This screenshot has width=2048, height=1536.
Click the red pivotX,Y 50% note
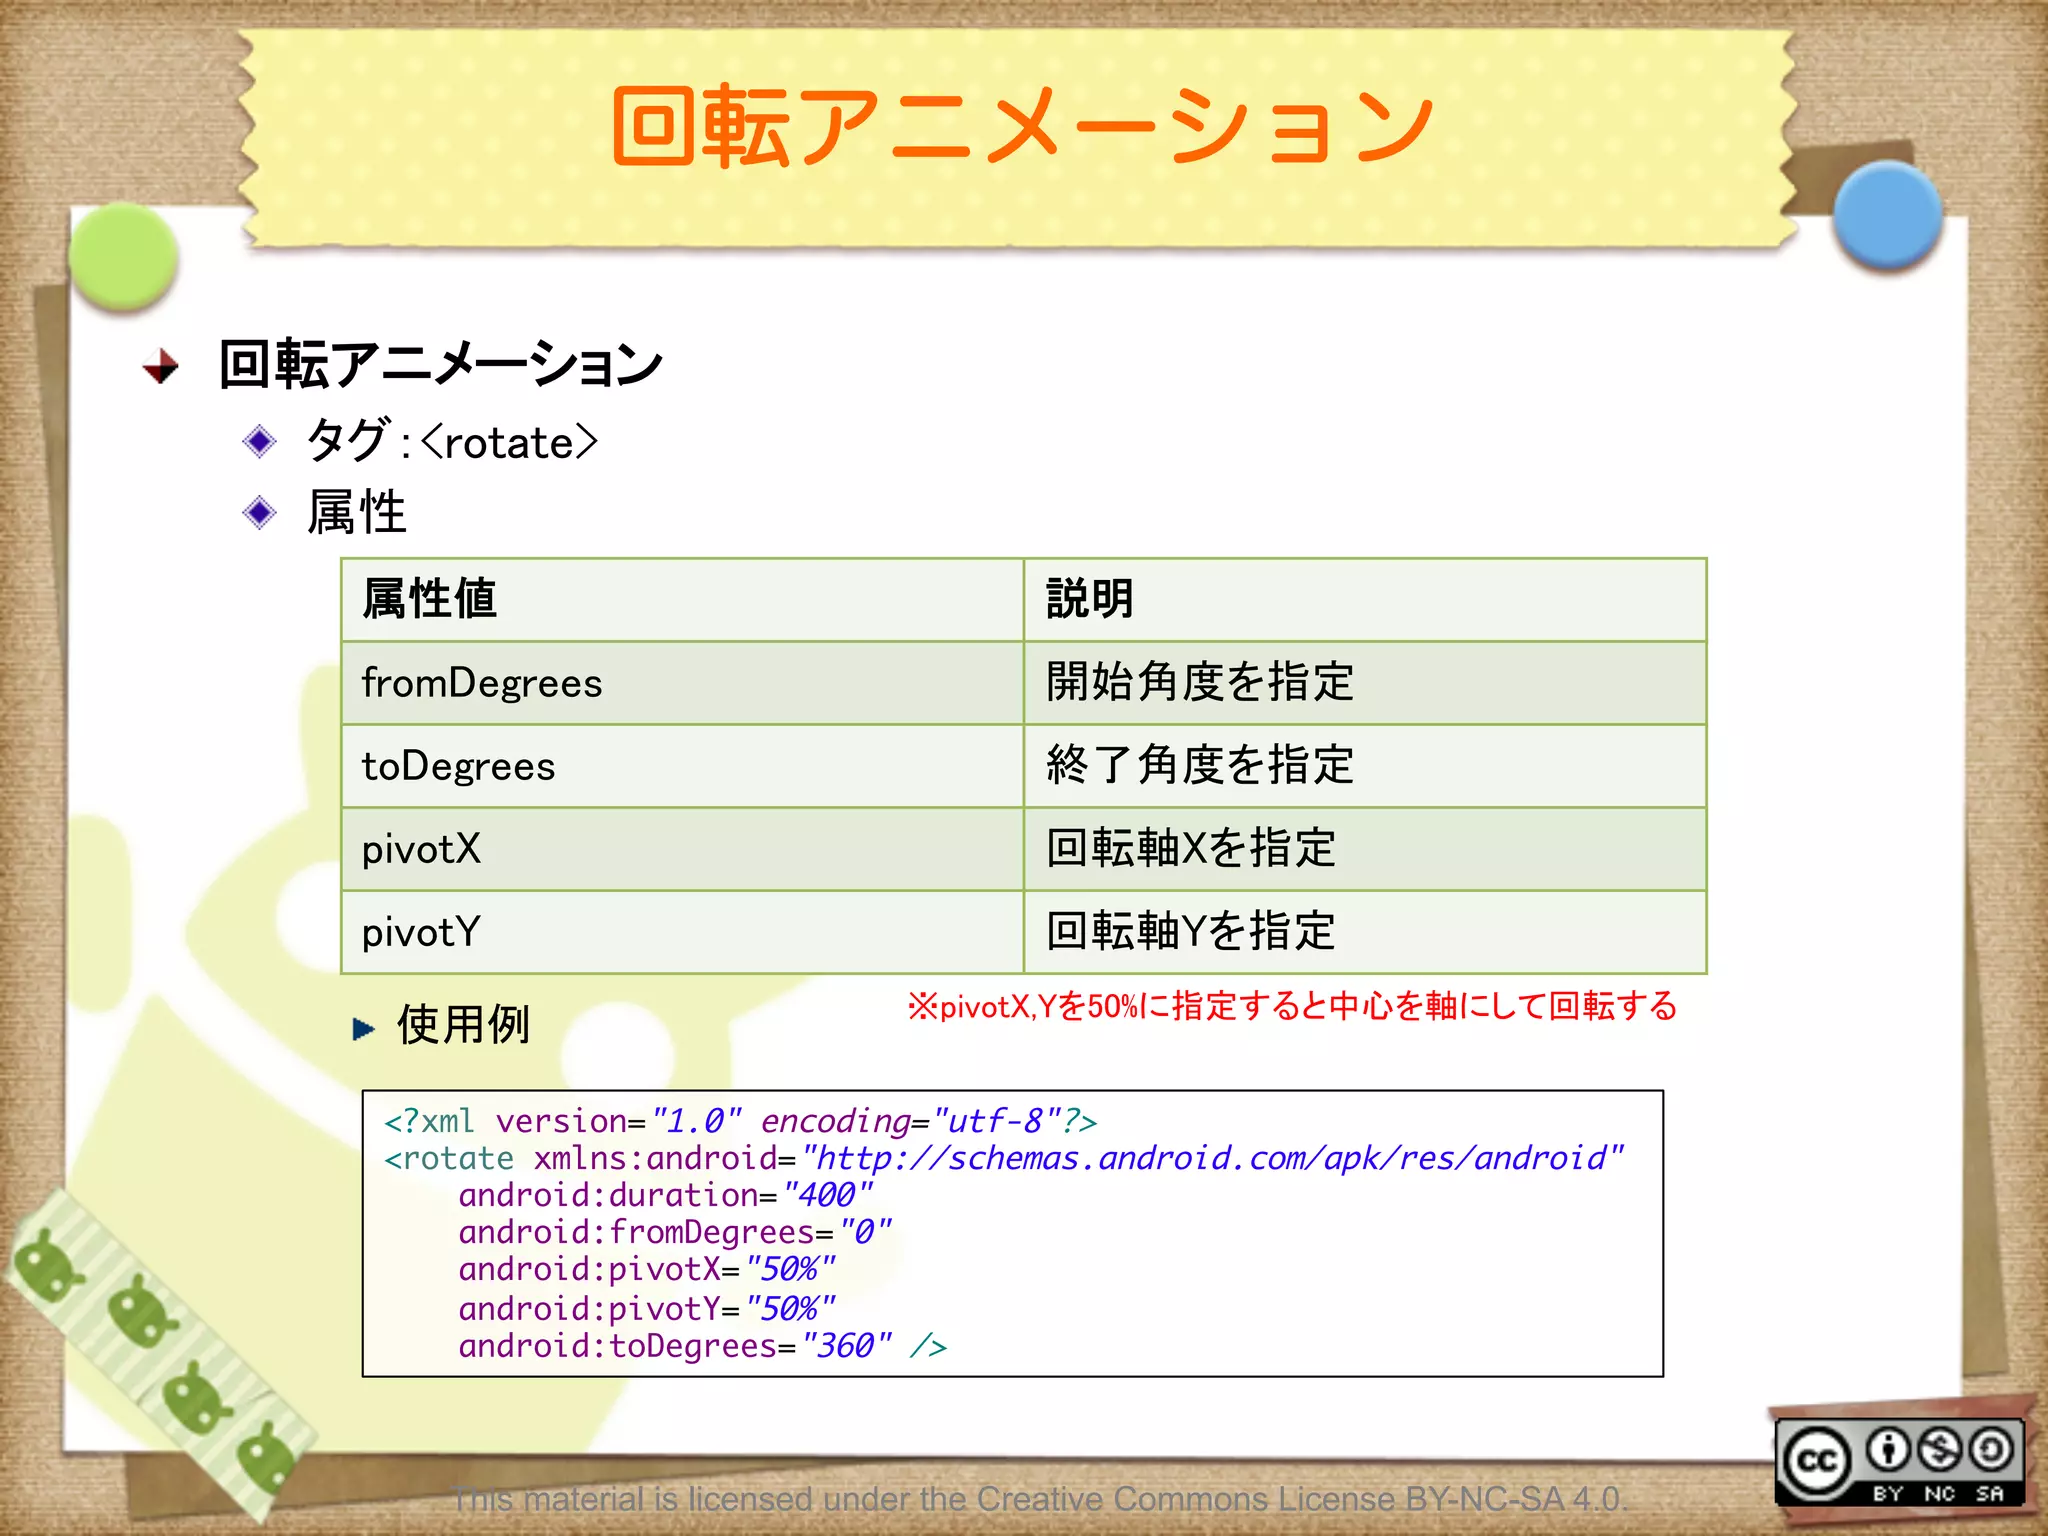1292,1006
